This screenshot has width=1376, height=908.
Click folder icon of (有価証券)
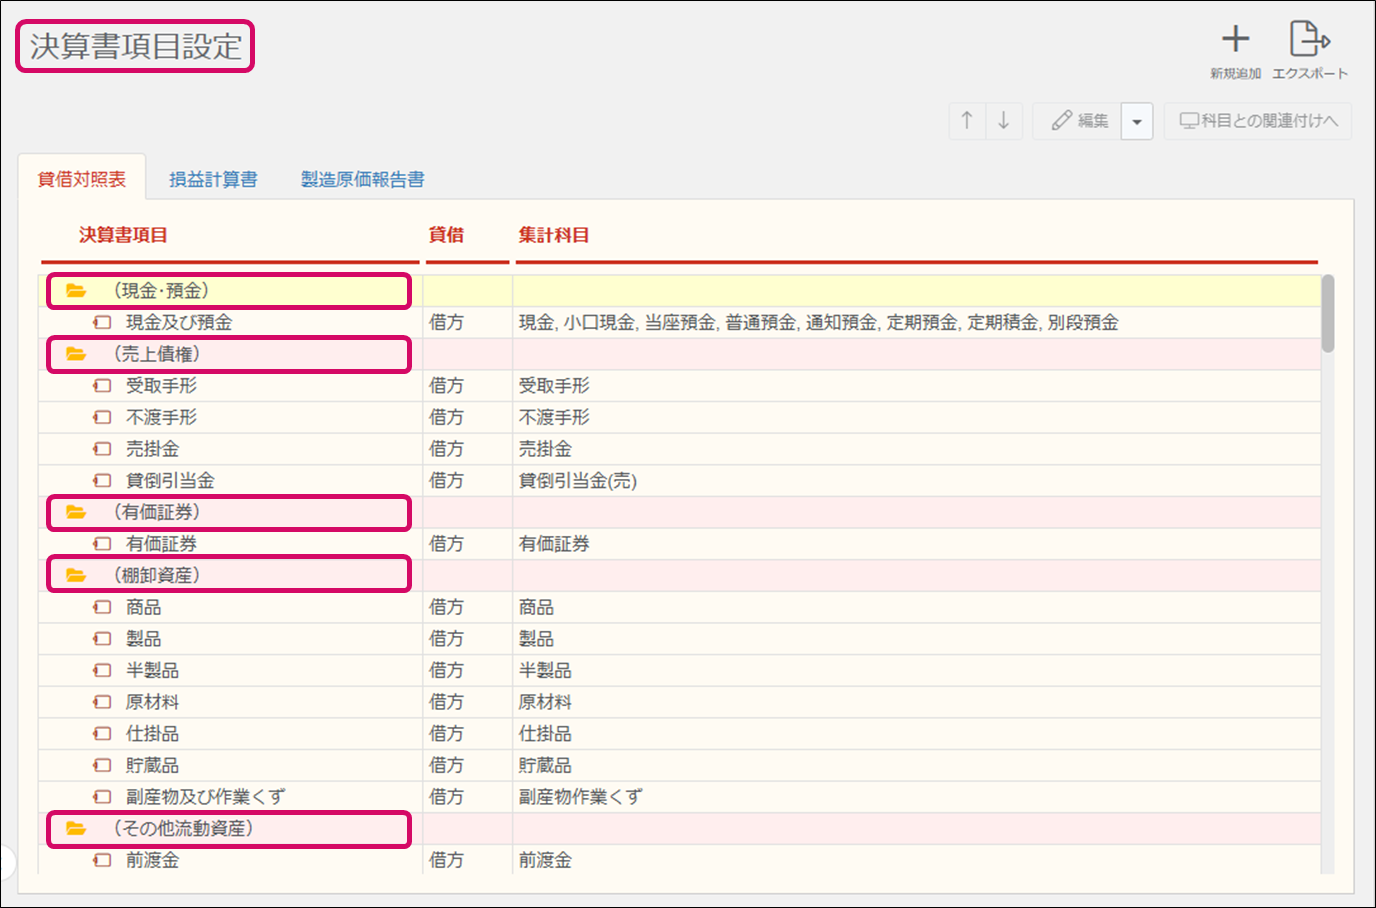[76, 512]
